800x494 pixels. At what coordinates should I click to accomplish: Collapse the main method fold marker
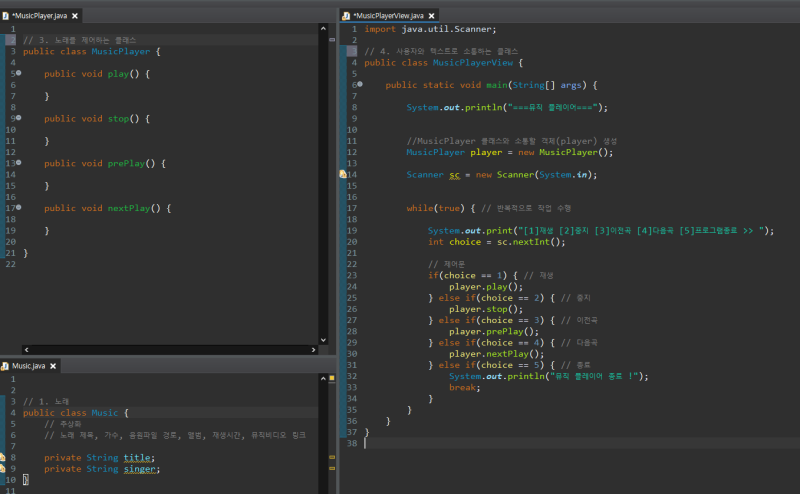click(x=359, y=85)
